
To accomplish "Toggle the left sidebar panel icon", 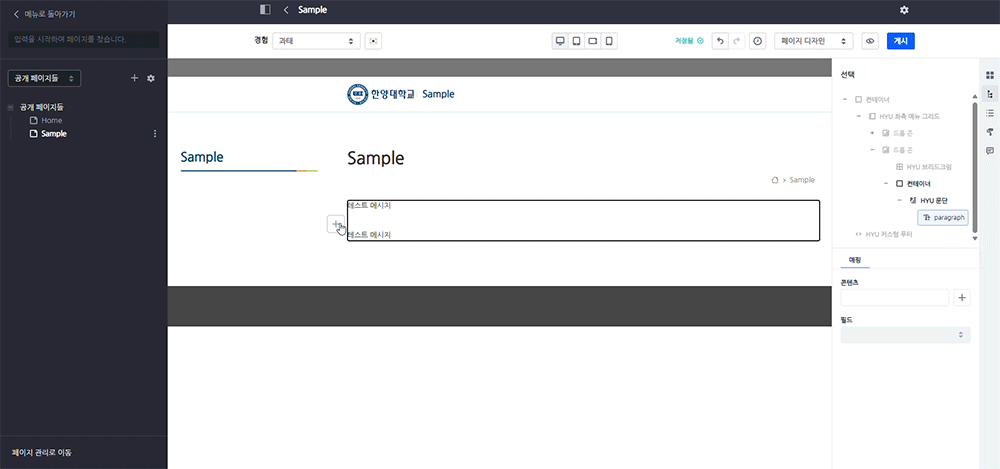I will (265, 10).
